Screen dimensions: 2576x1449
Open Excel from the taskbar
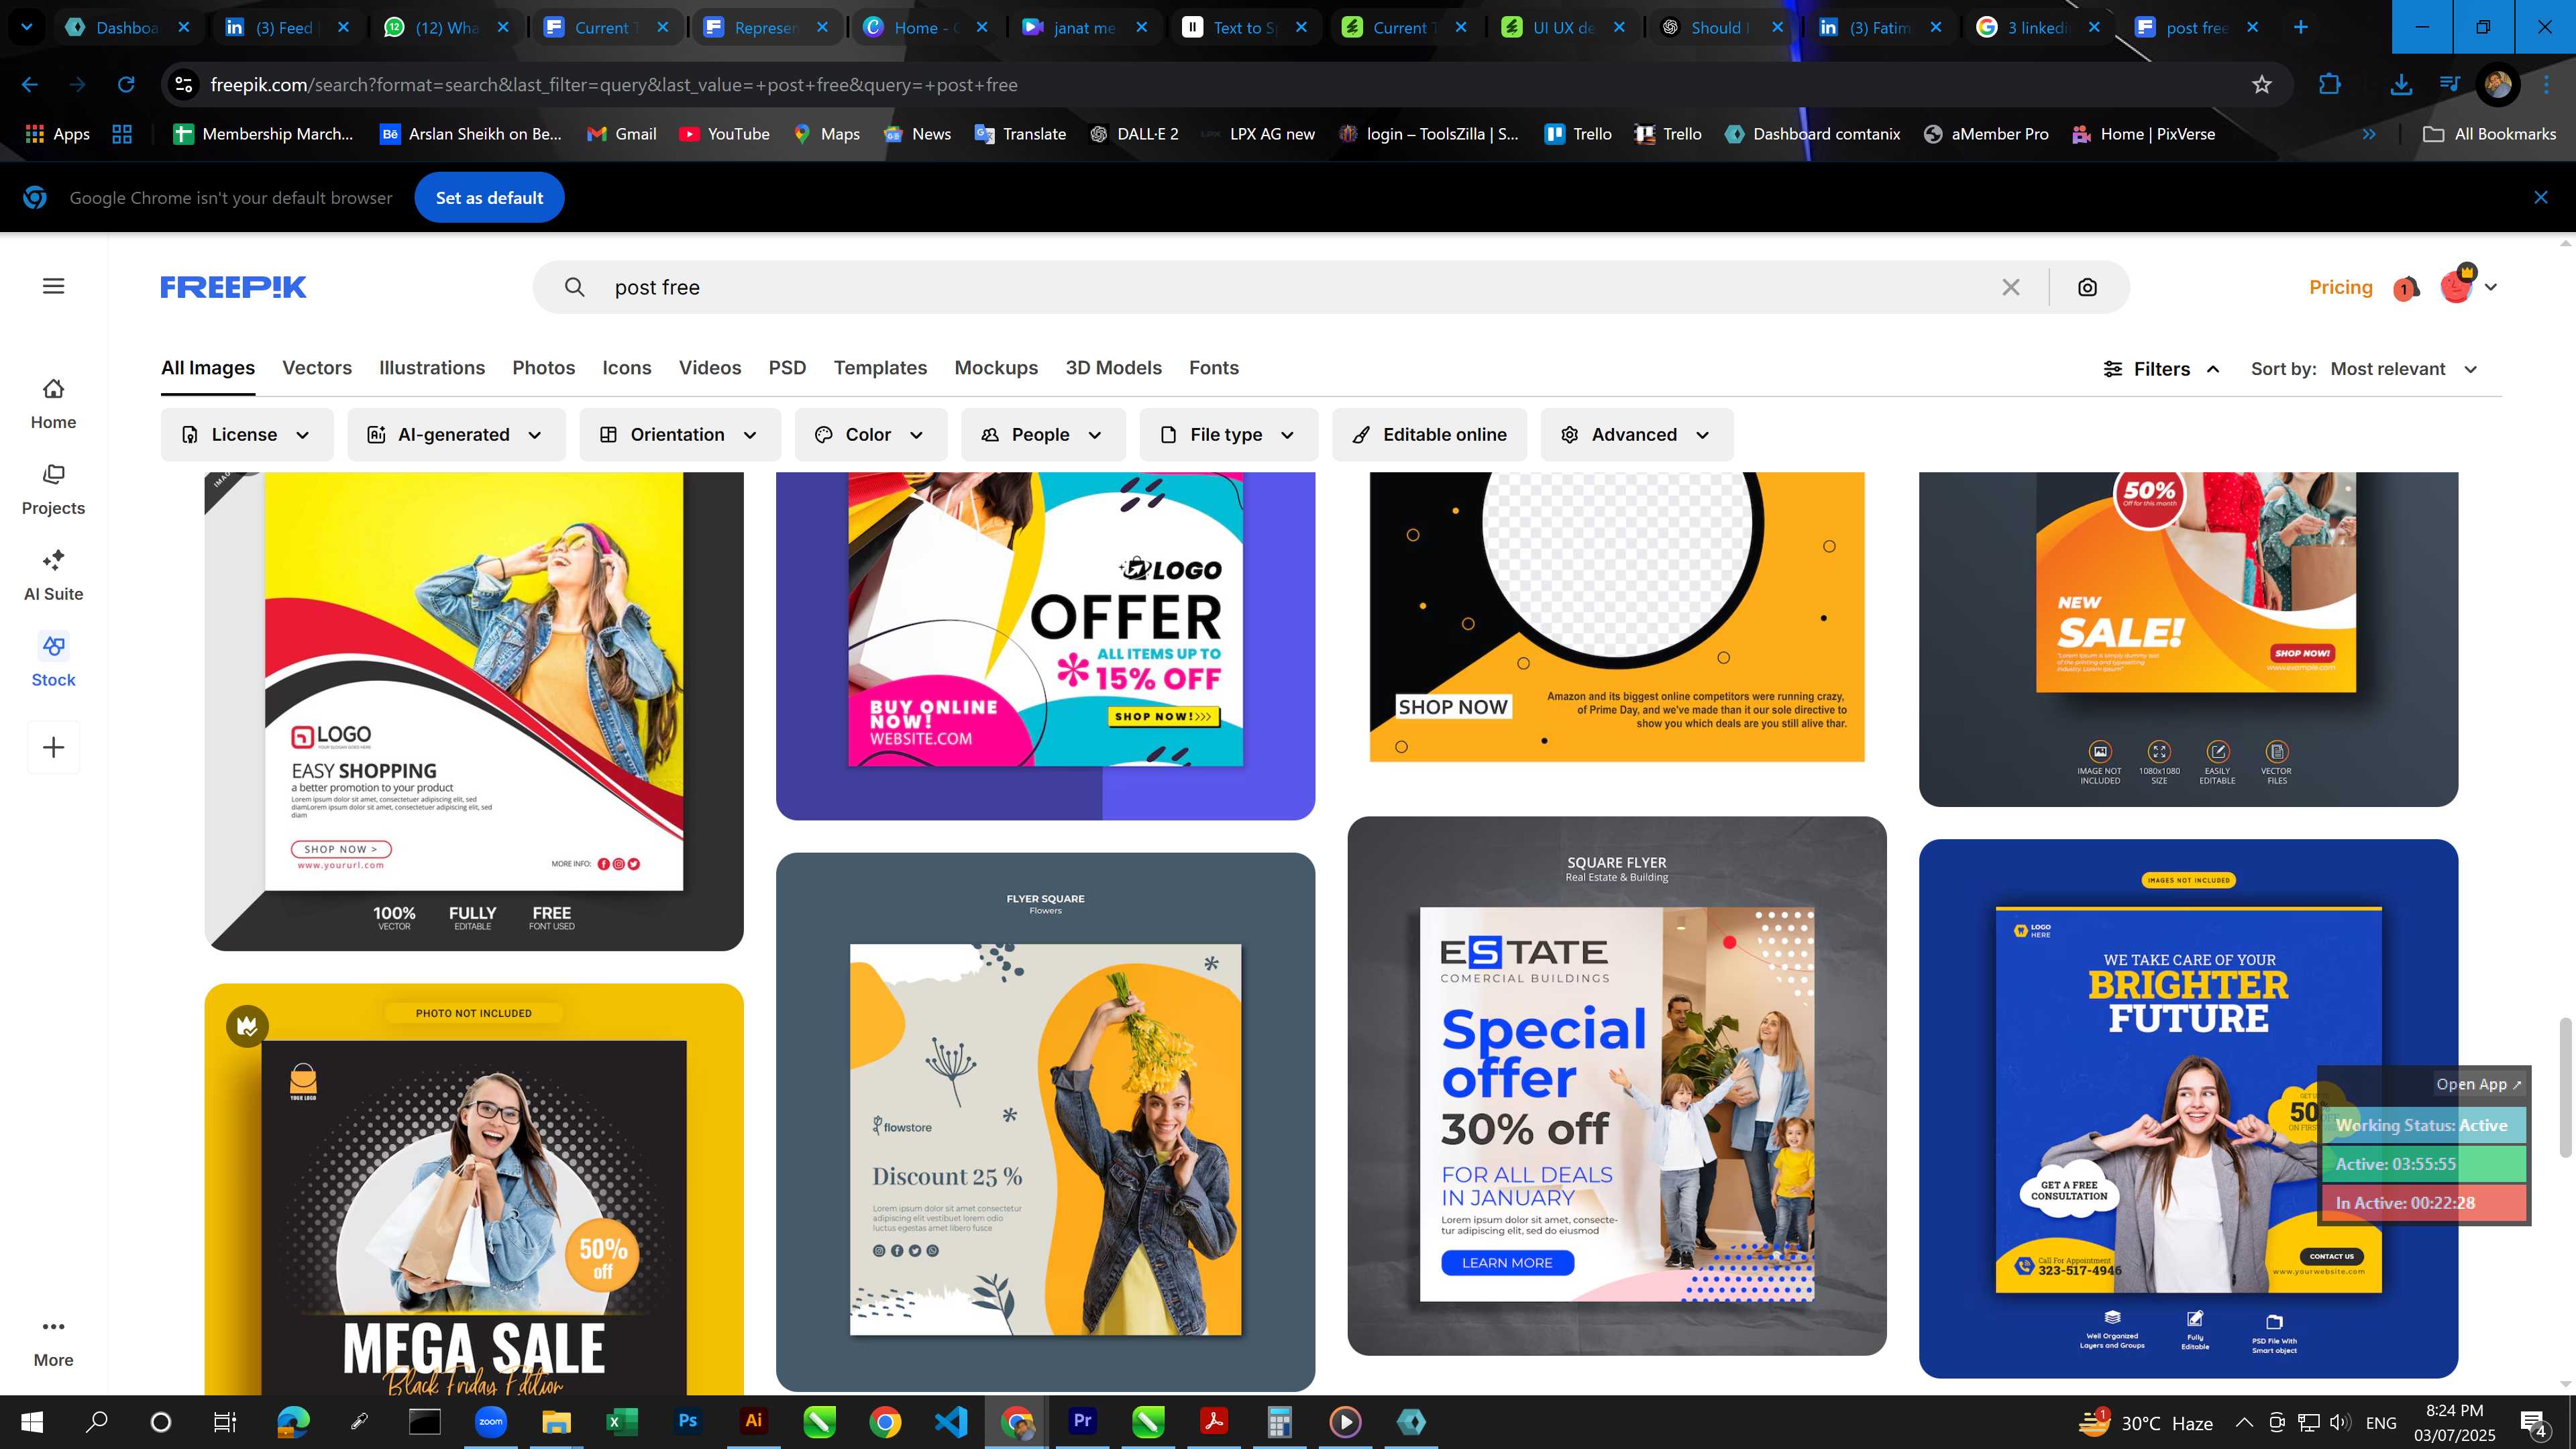621,1421
